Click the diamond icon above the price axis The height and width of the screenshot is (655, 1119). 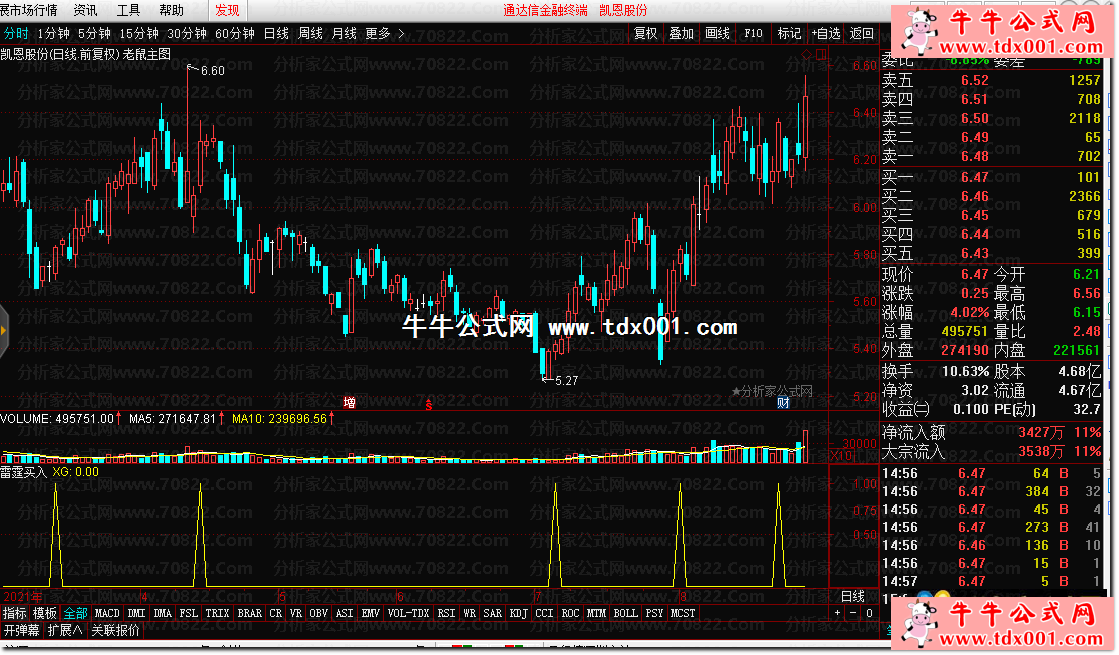point(806,54)
